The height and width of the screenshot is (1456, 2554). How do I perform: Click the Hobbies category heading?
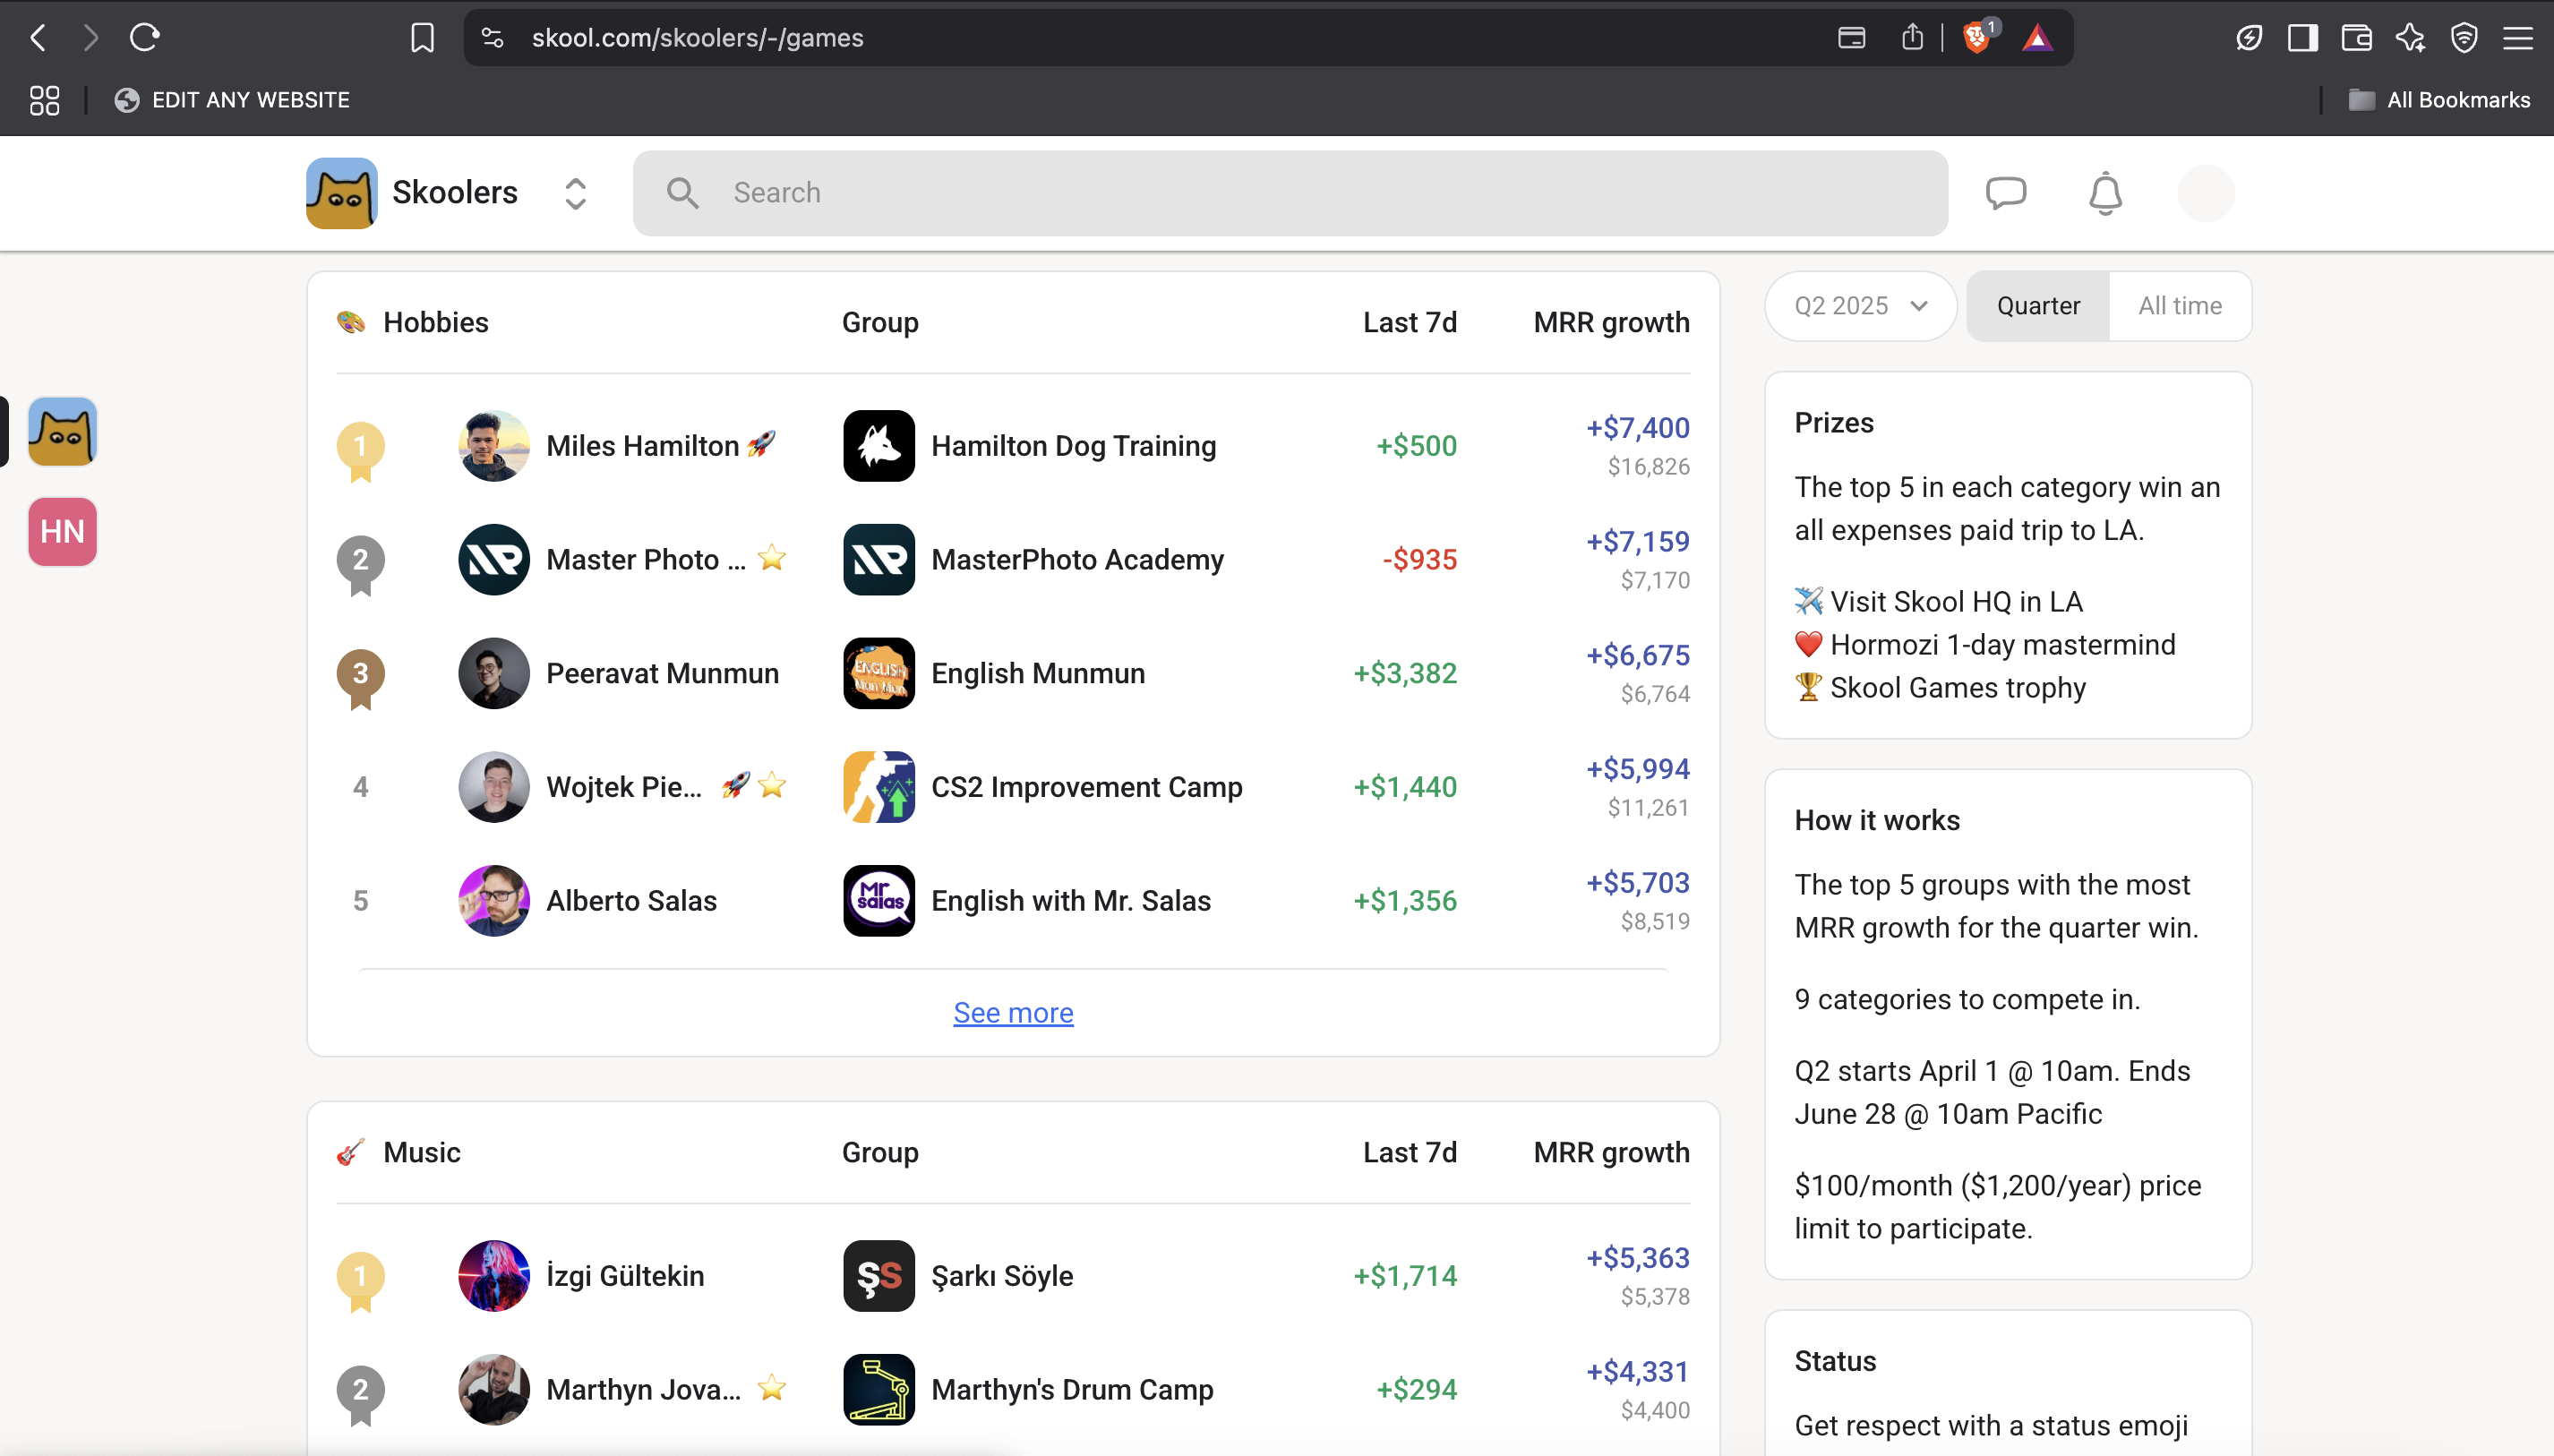click(436, 322)
